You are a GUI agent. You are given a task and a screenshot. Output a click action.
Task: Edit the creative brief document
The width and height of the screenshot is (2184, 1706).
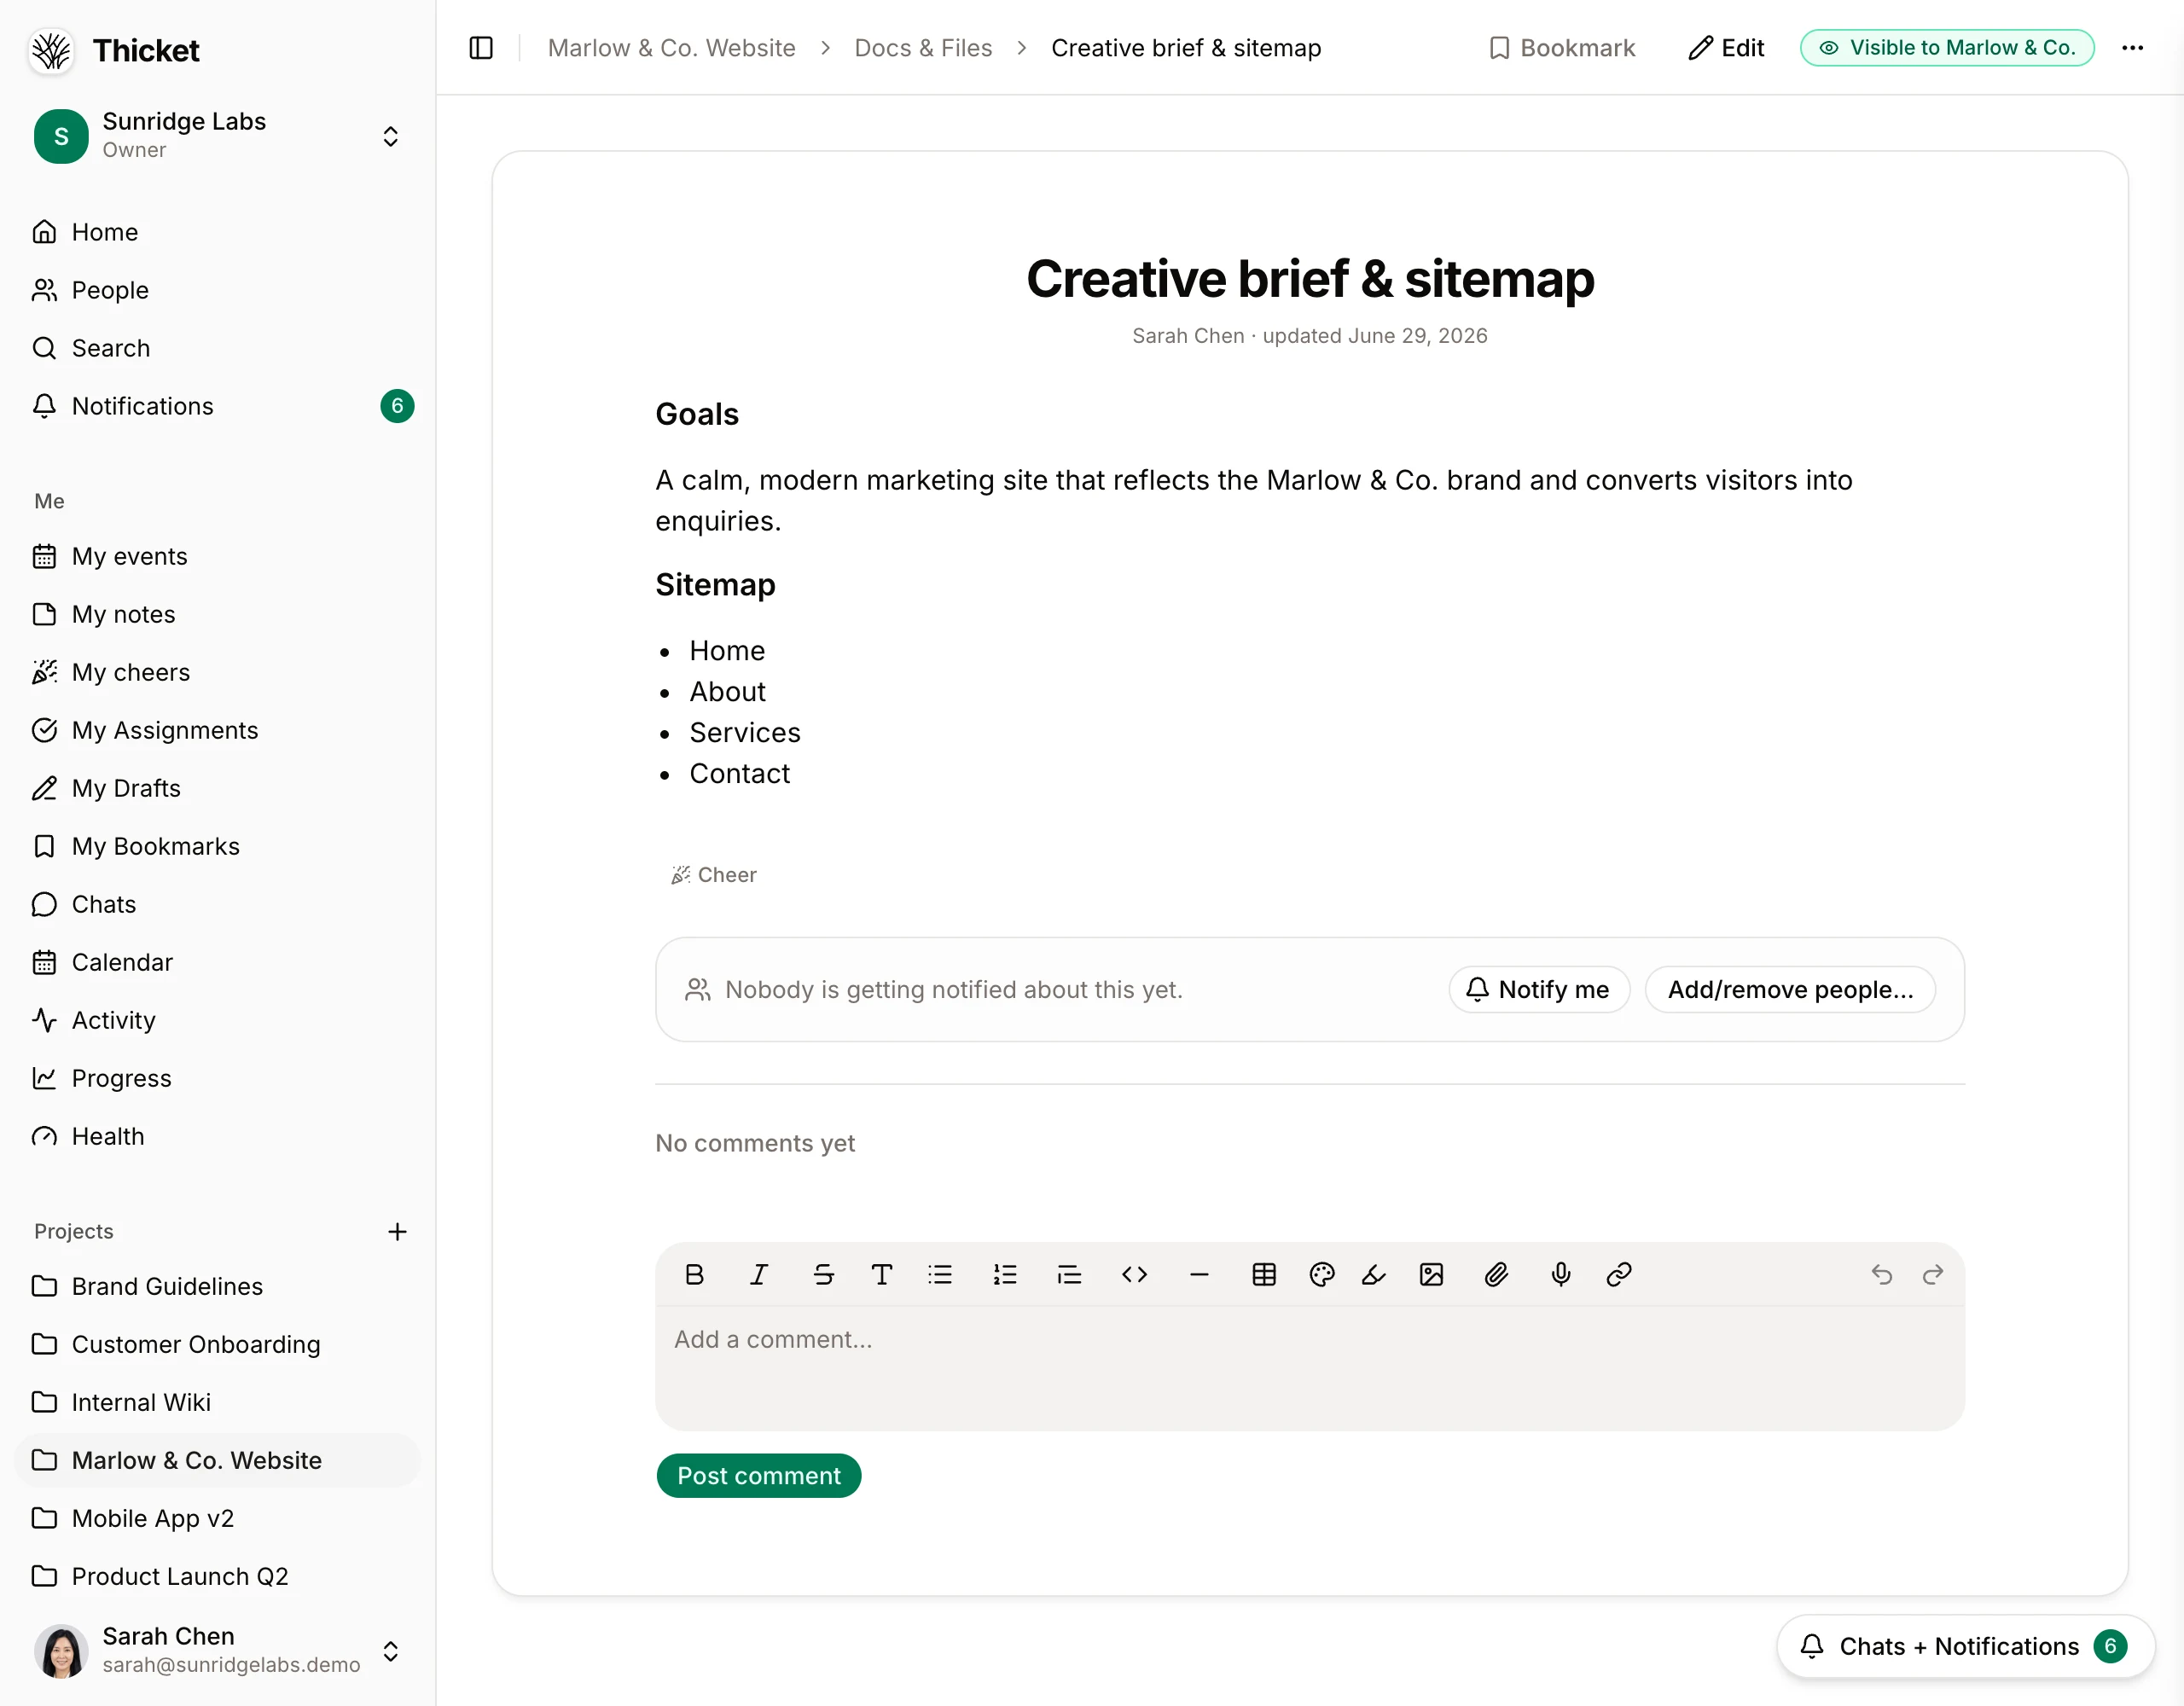point(1726,48)
